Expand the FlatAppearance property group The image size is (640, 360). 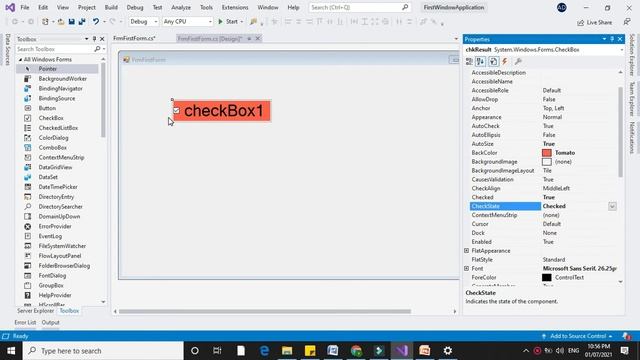(x=467, y=251)
